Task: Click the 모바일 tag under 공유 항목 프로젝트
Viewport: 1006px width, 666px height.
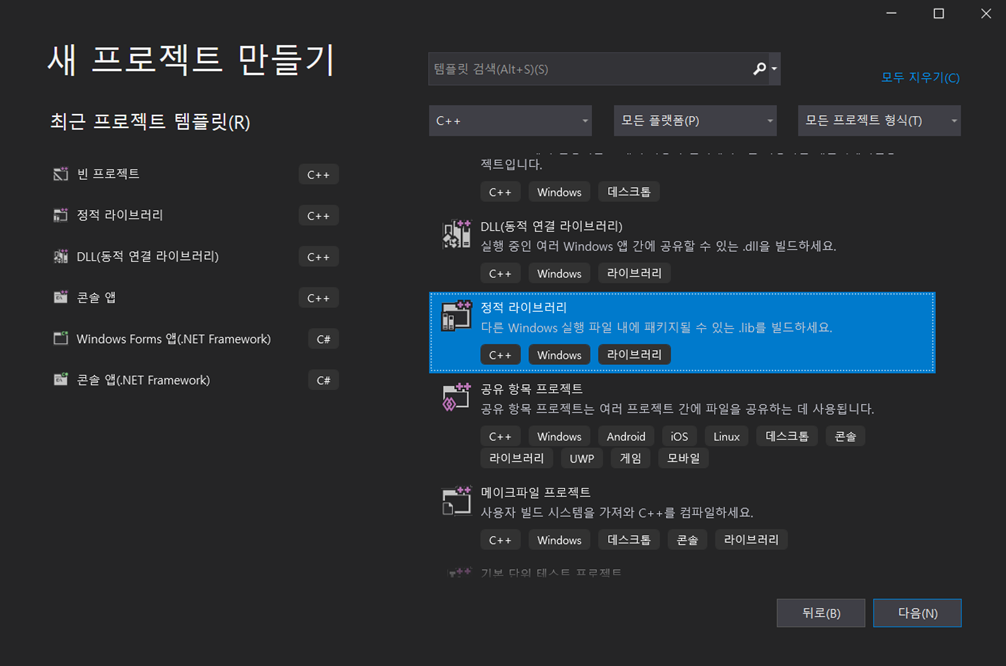Action: [x=683, y=458]
